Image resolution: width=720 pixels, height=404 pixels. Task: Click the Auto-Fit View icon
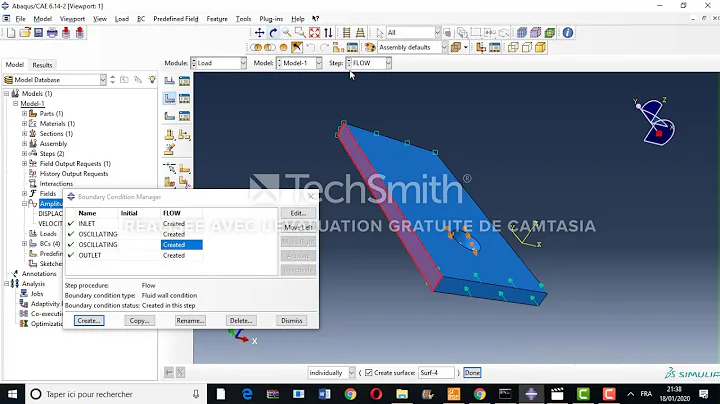pyautogui.click(x=315, y=33)
